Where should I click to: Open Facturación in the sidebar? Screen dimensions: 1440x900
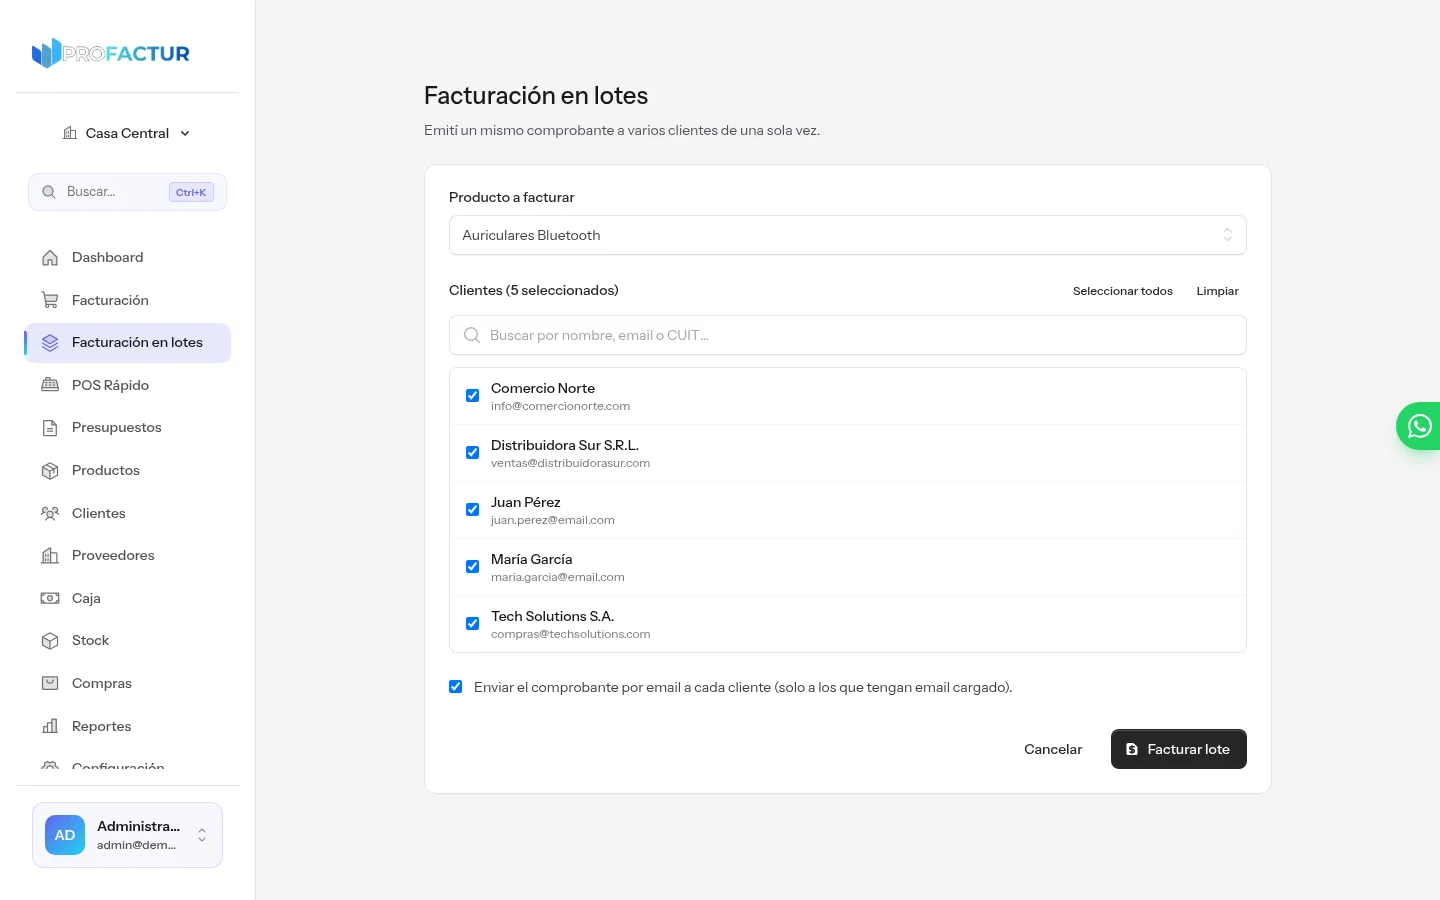point(127,300)
